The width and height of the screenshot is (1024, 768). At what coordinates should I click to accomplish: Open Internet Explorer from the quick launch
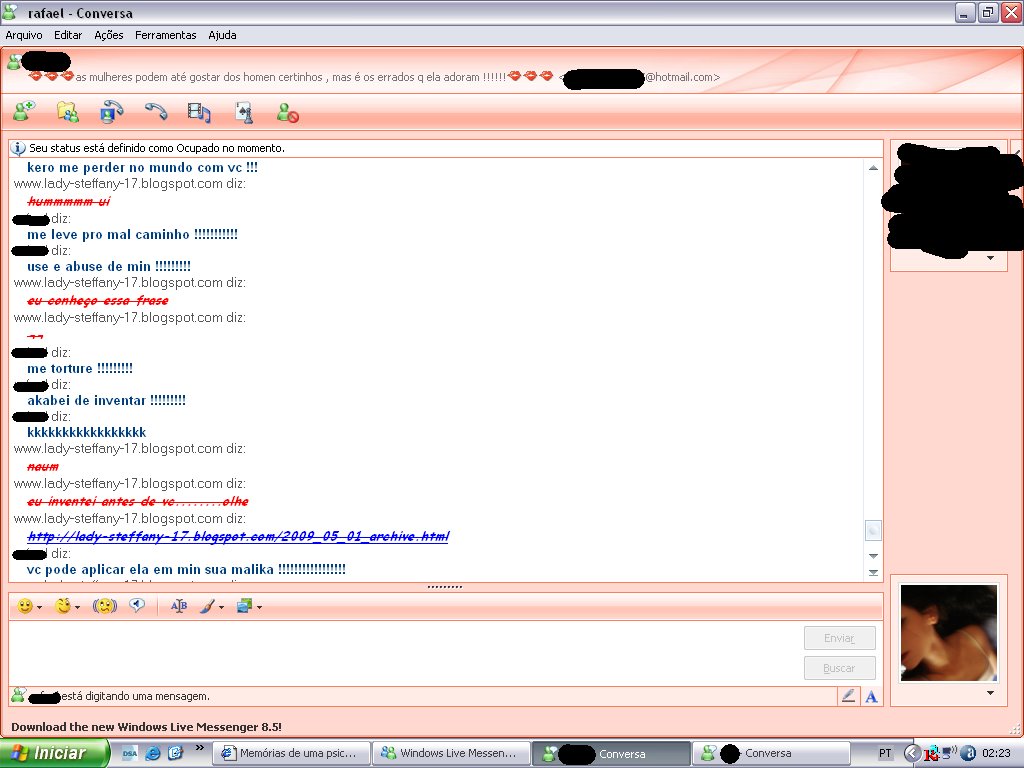click(x=153, y=753)
